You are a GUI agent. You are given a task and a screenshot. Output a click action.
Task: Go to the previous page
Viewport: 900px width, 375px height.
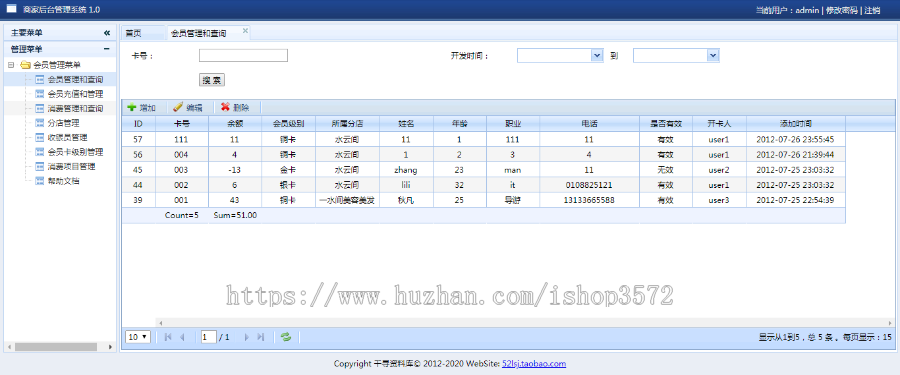183,337
